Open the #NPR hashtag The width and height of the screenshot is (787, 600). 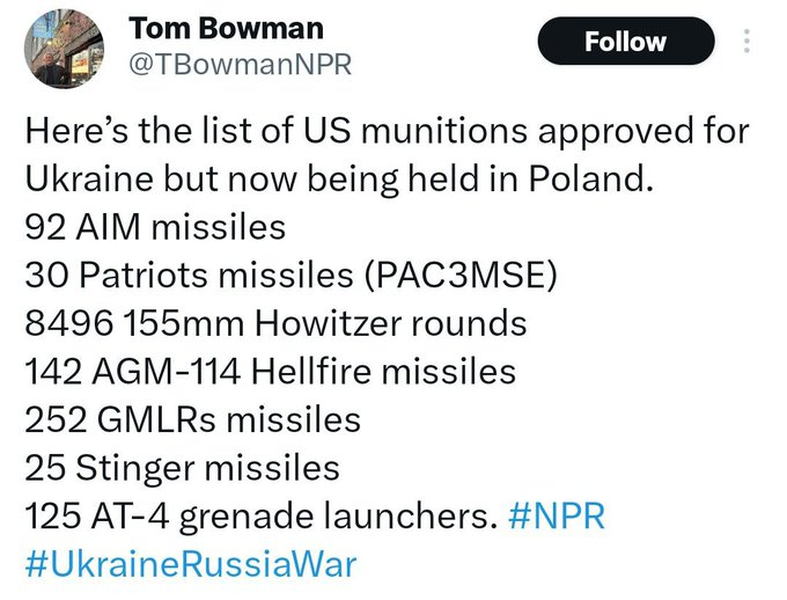pos(557,516)
